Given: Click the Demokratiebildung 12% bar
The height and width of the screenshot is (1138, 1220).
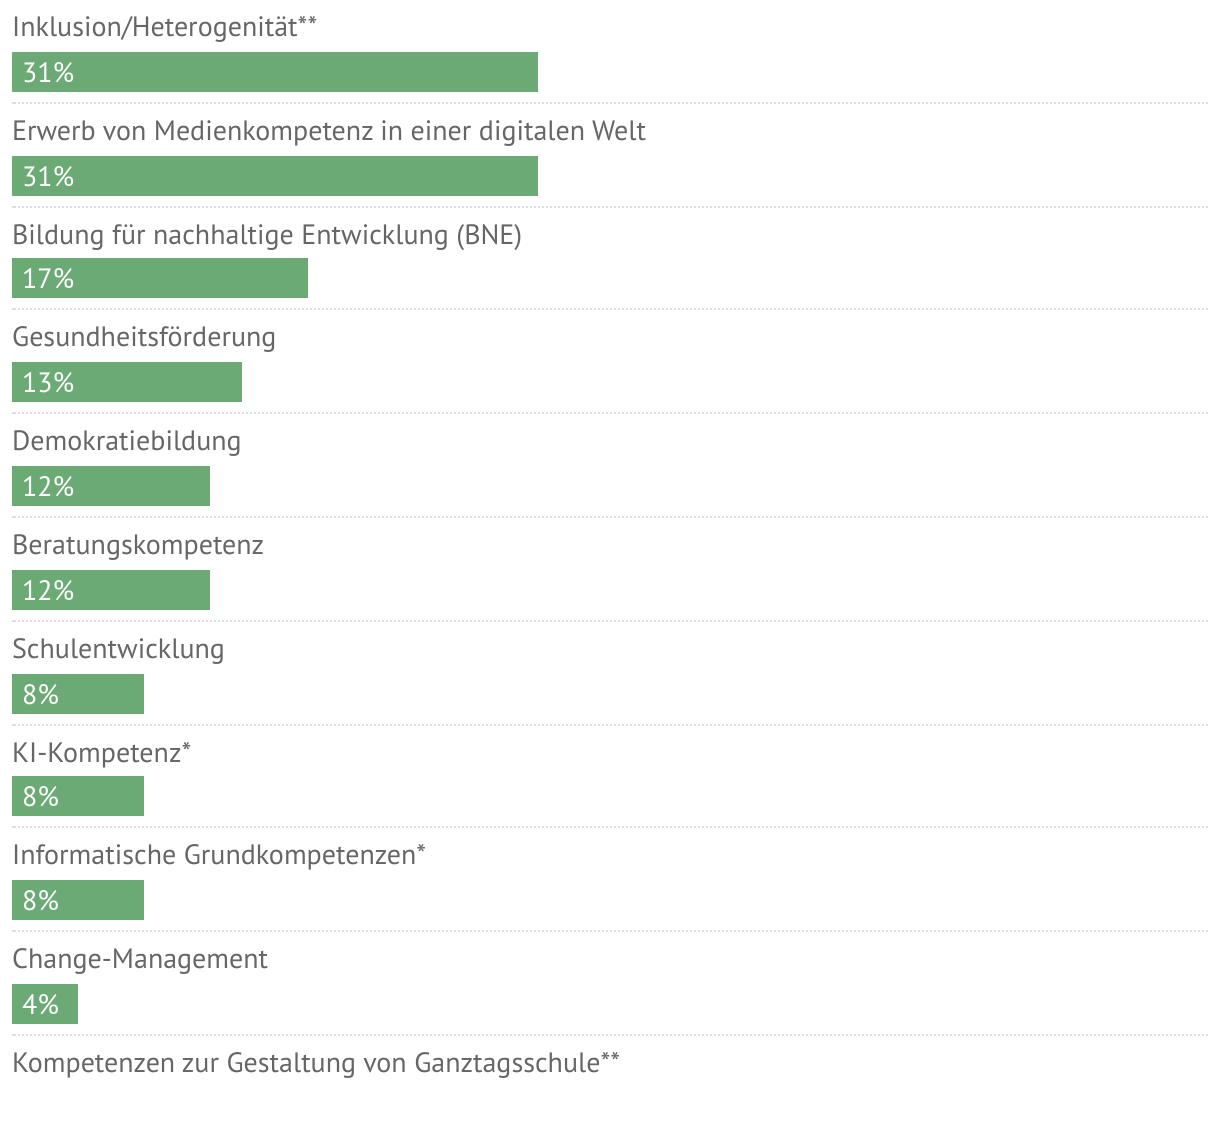Looking at the screenshot, I should click(x=111, y=486).
